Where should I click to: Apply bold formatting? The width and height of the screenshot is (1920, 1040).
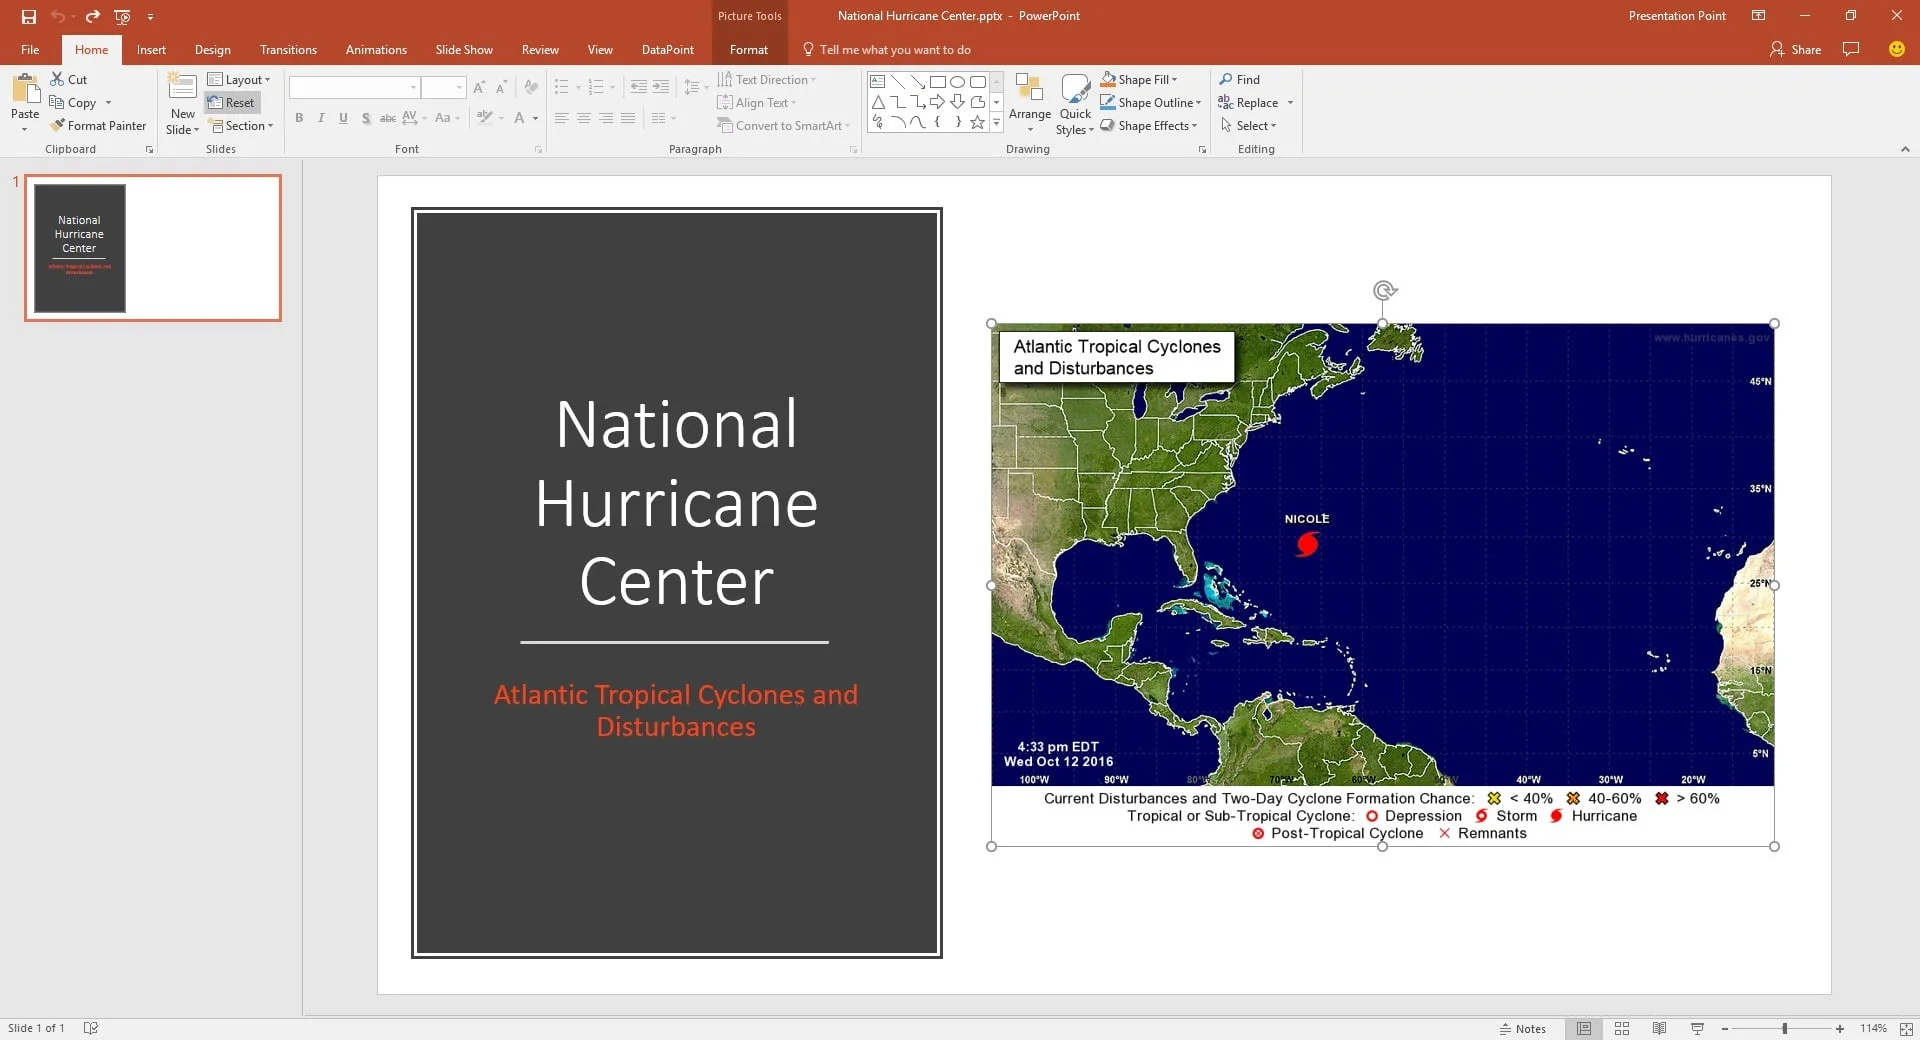[299, 118]
